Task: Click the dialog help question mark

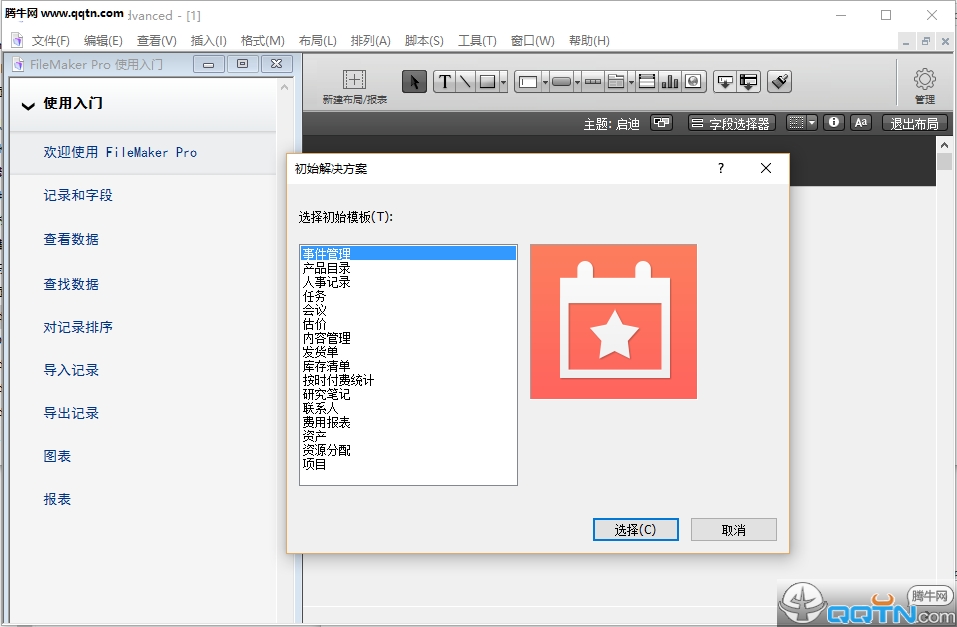Action: point(721,168)
